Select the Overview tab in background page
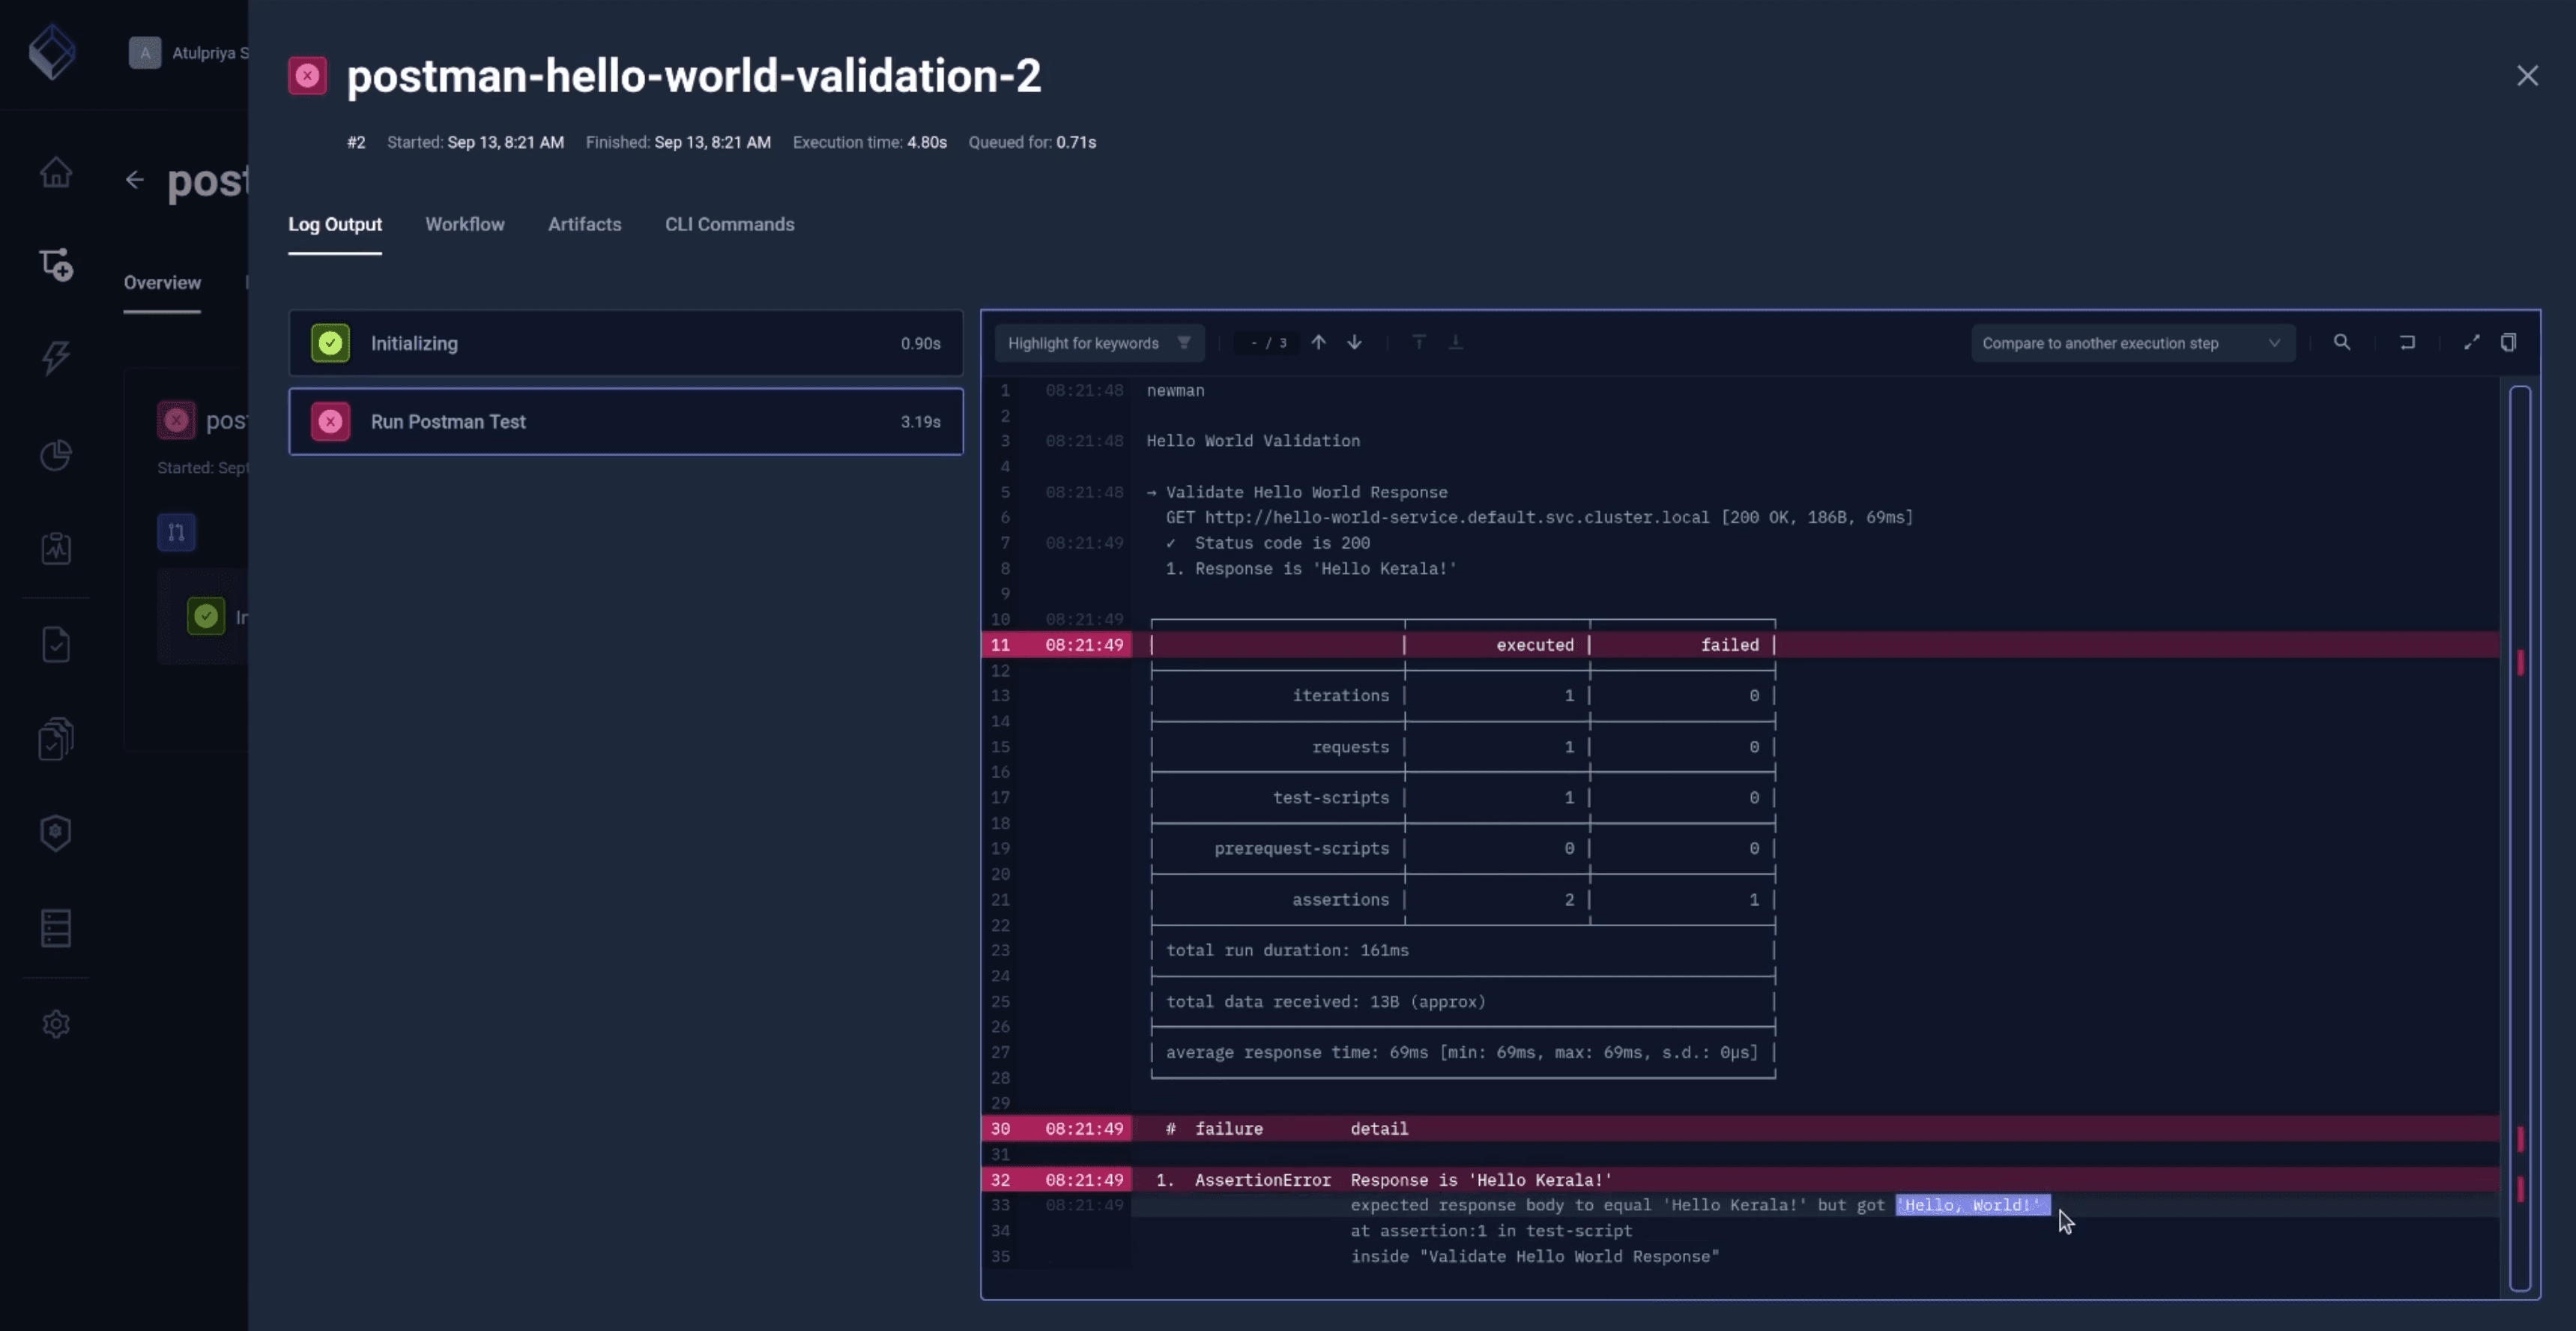The width and height of the screenshot is (2576, 1331). pos(162,282)
